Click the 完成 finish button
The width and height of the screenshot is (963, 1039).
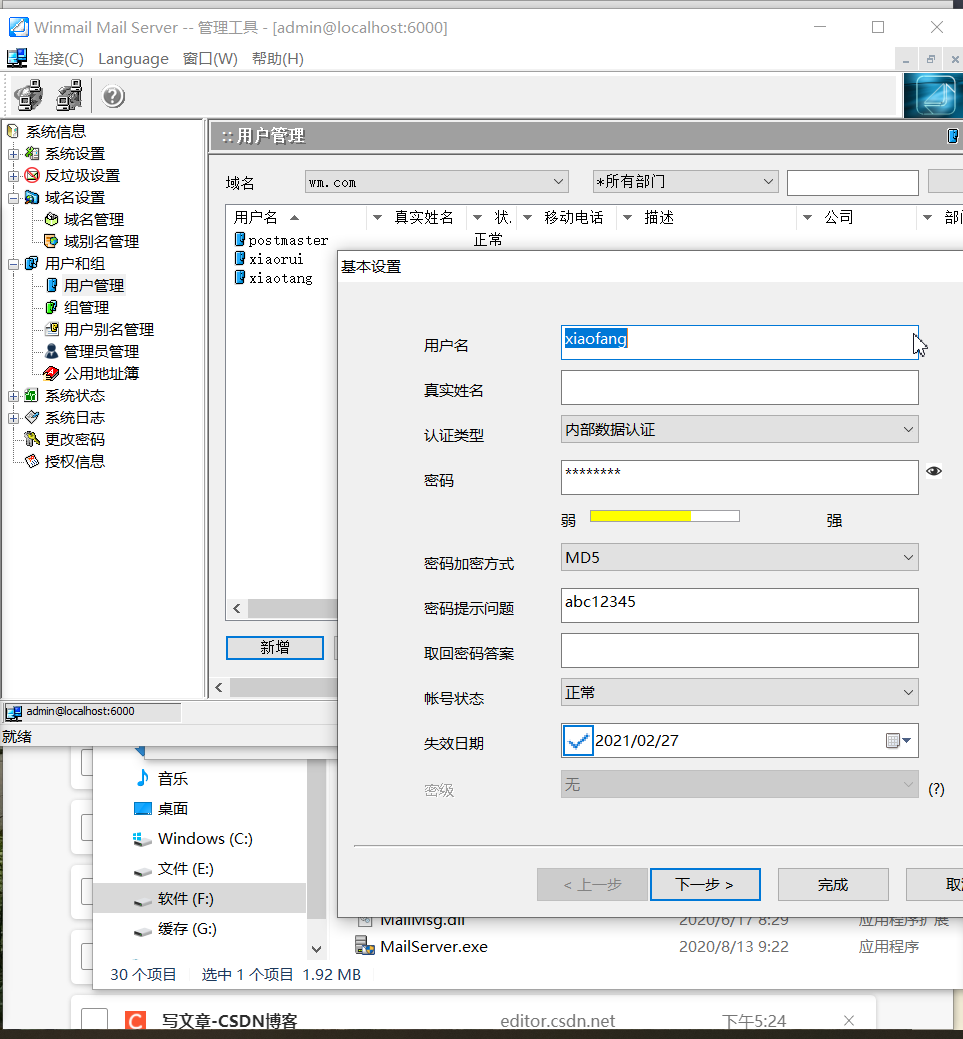(832, 884)
